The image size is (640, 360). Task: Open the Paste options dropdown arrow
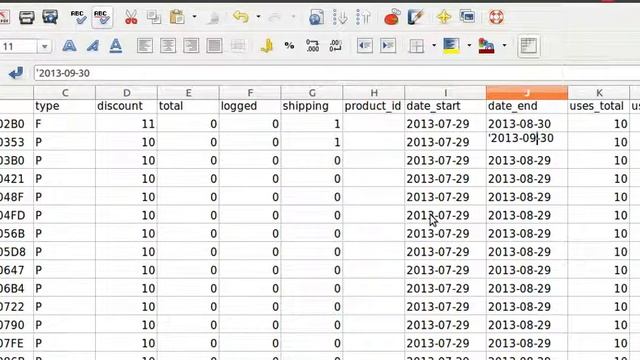194,17
